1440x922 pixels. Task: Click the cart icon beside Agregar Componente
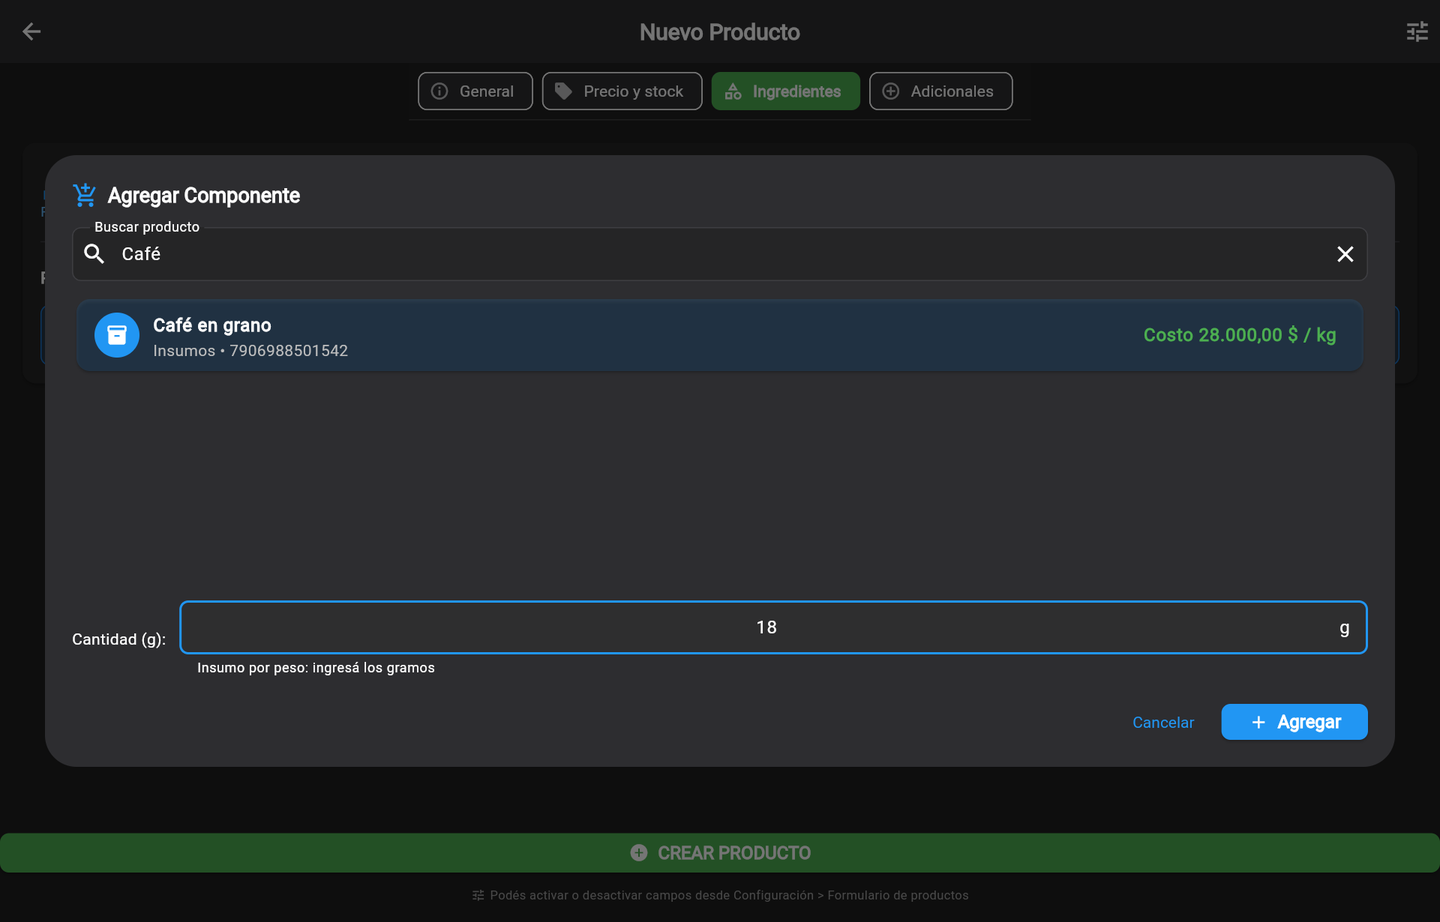pos(85,195)
